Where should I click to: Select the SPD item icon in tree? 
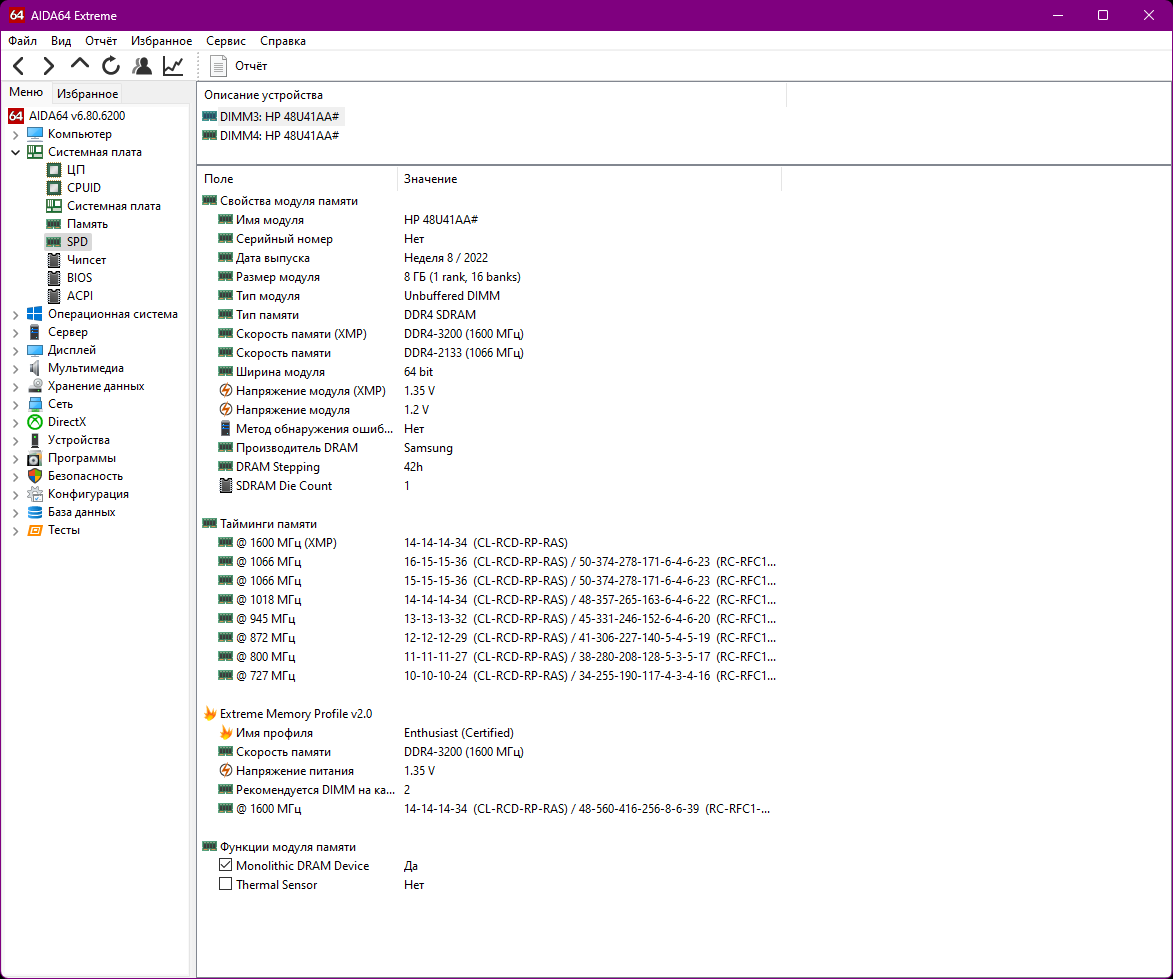(x=54, y=242)
